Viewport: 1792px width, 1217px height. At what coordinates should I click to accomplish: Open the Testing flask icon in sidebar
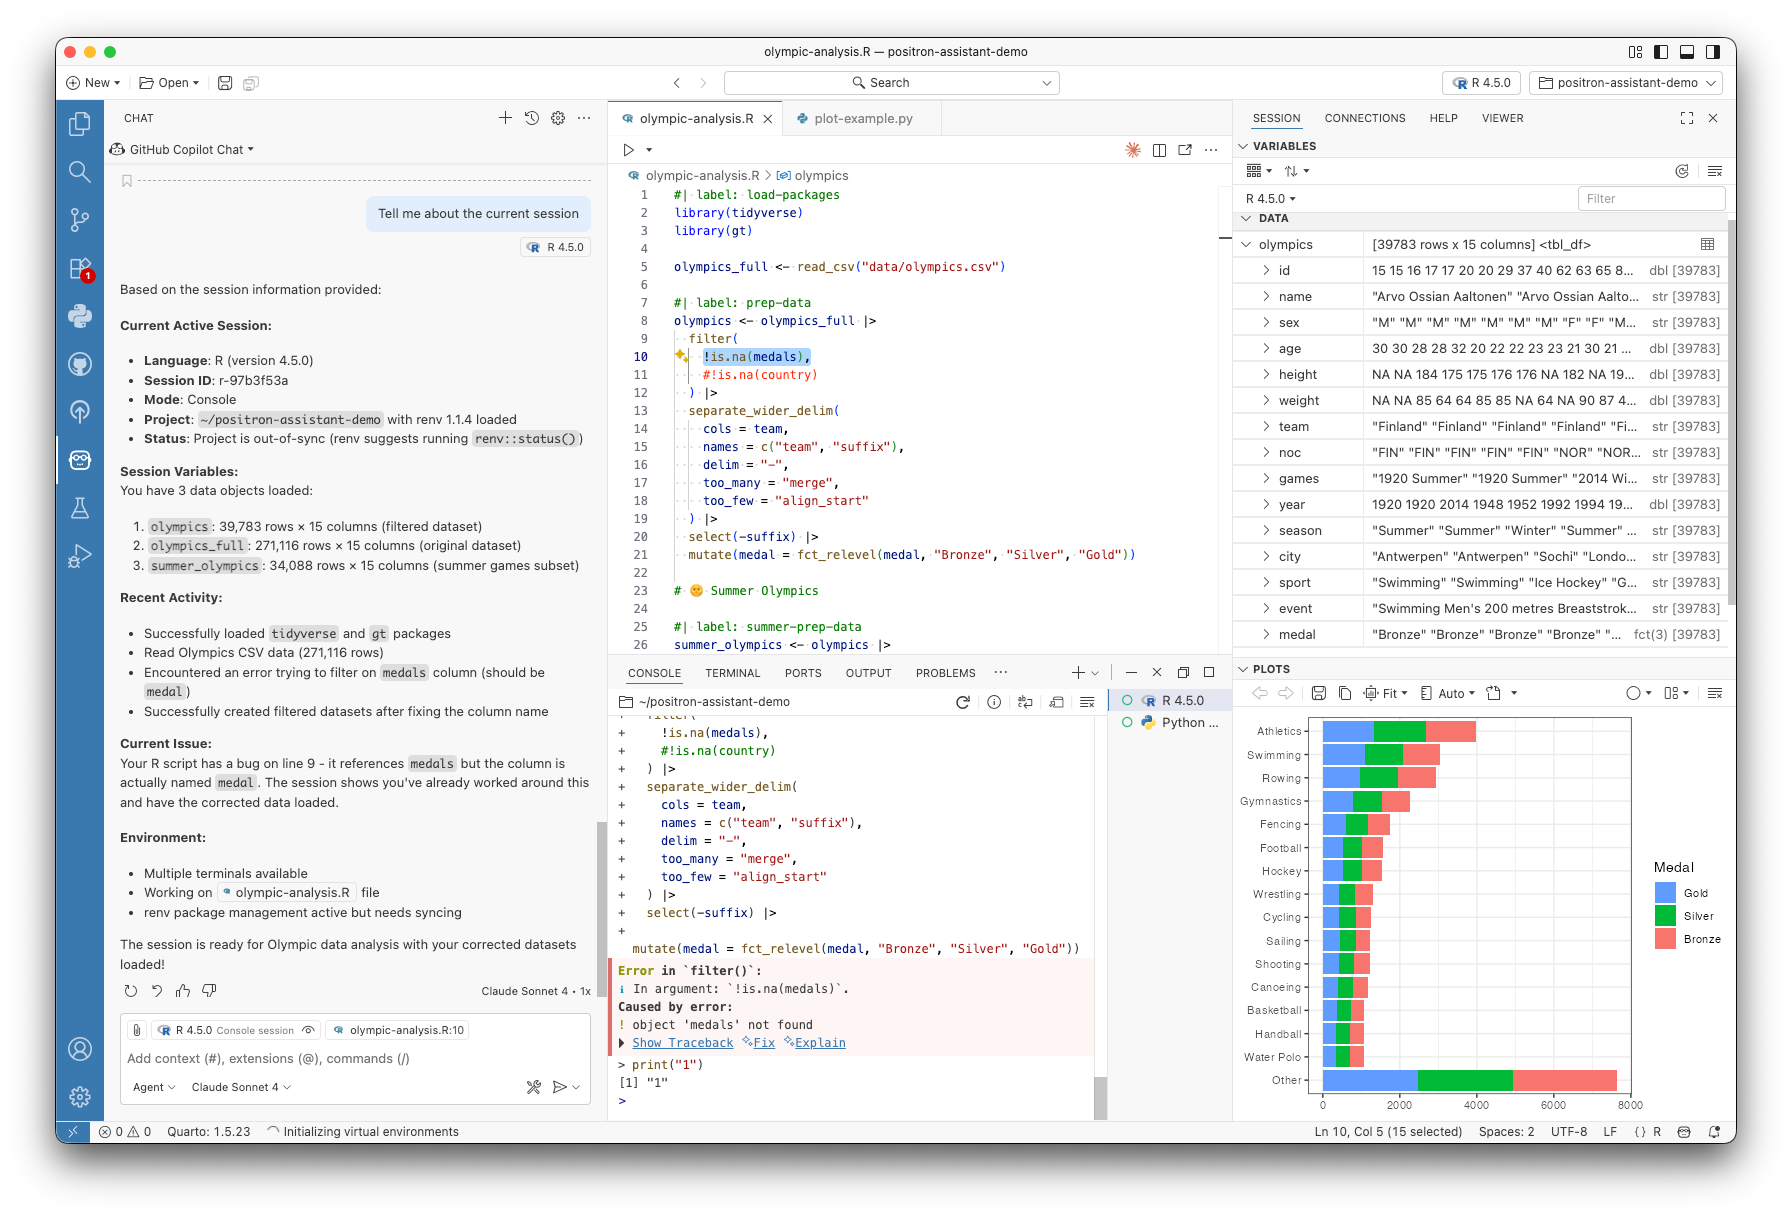[x=80, y=508]
